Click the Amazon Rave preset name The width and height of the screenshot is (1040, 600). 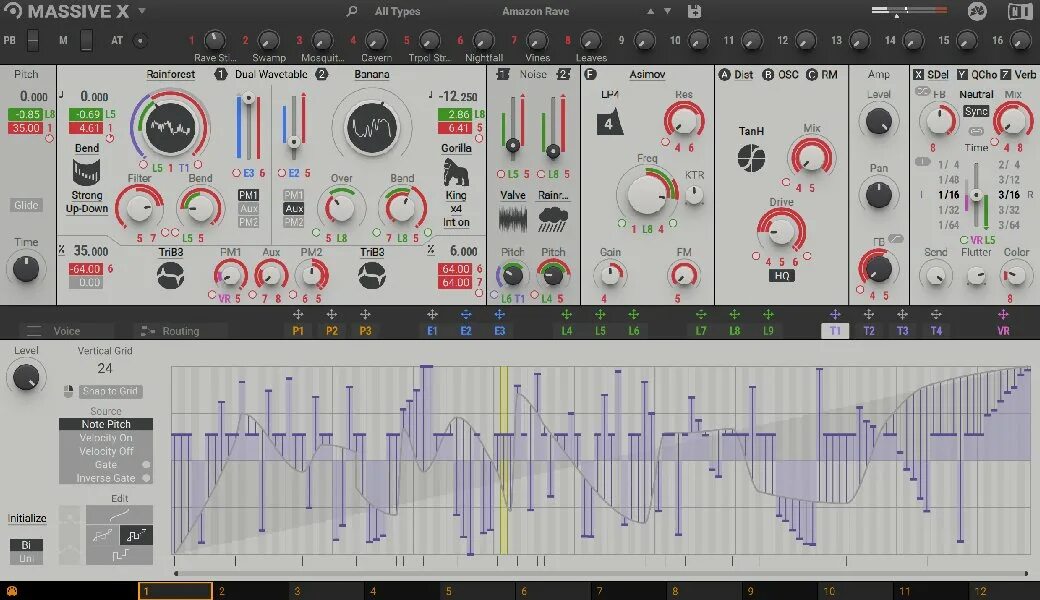click(x=535, y=11)
